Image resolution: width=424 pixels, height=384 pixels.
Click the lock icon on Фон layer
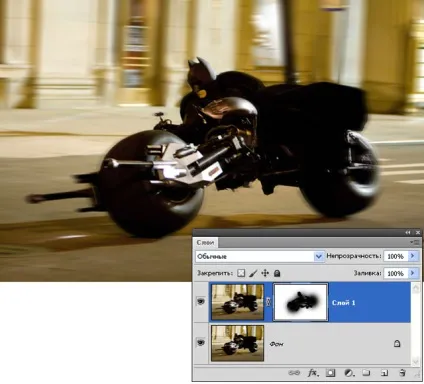pyautogui.click(x=397, y=343)
